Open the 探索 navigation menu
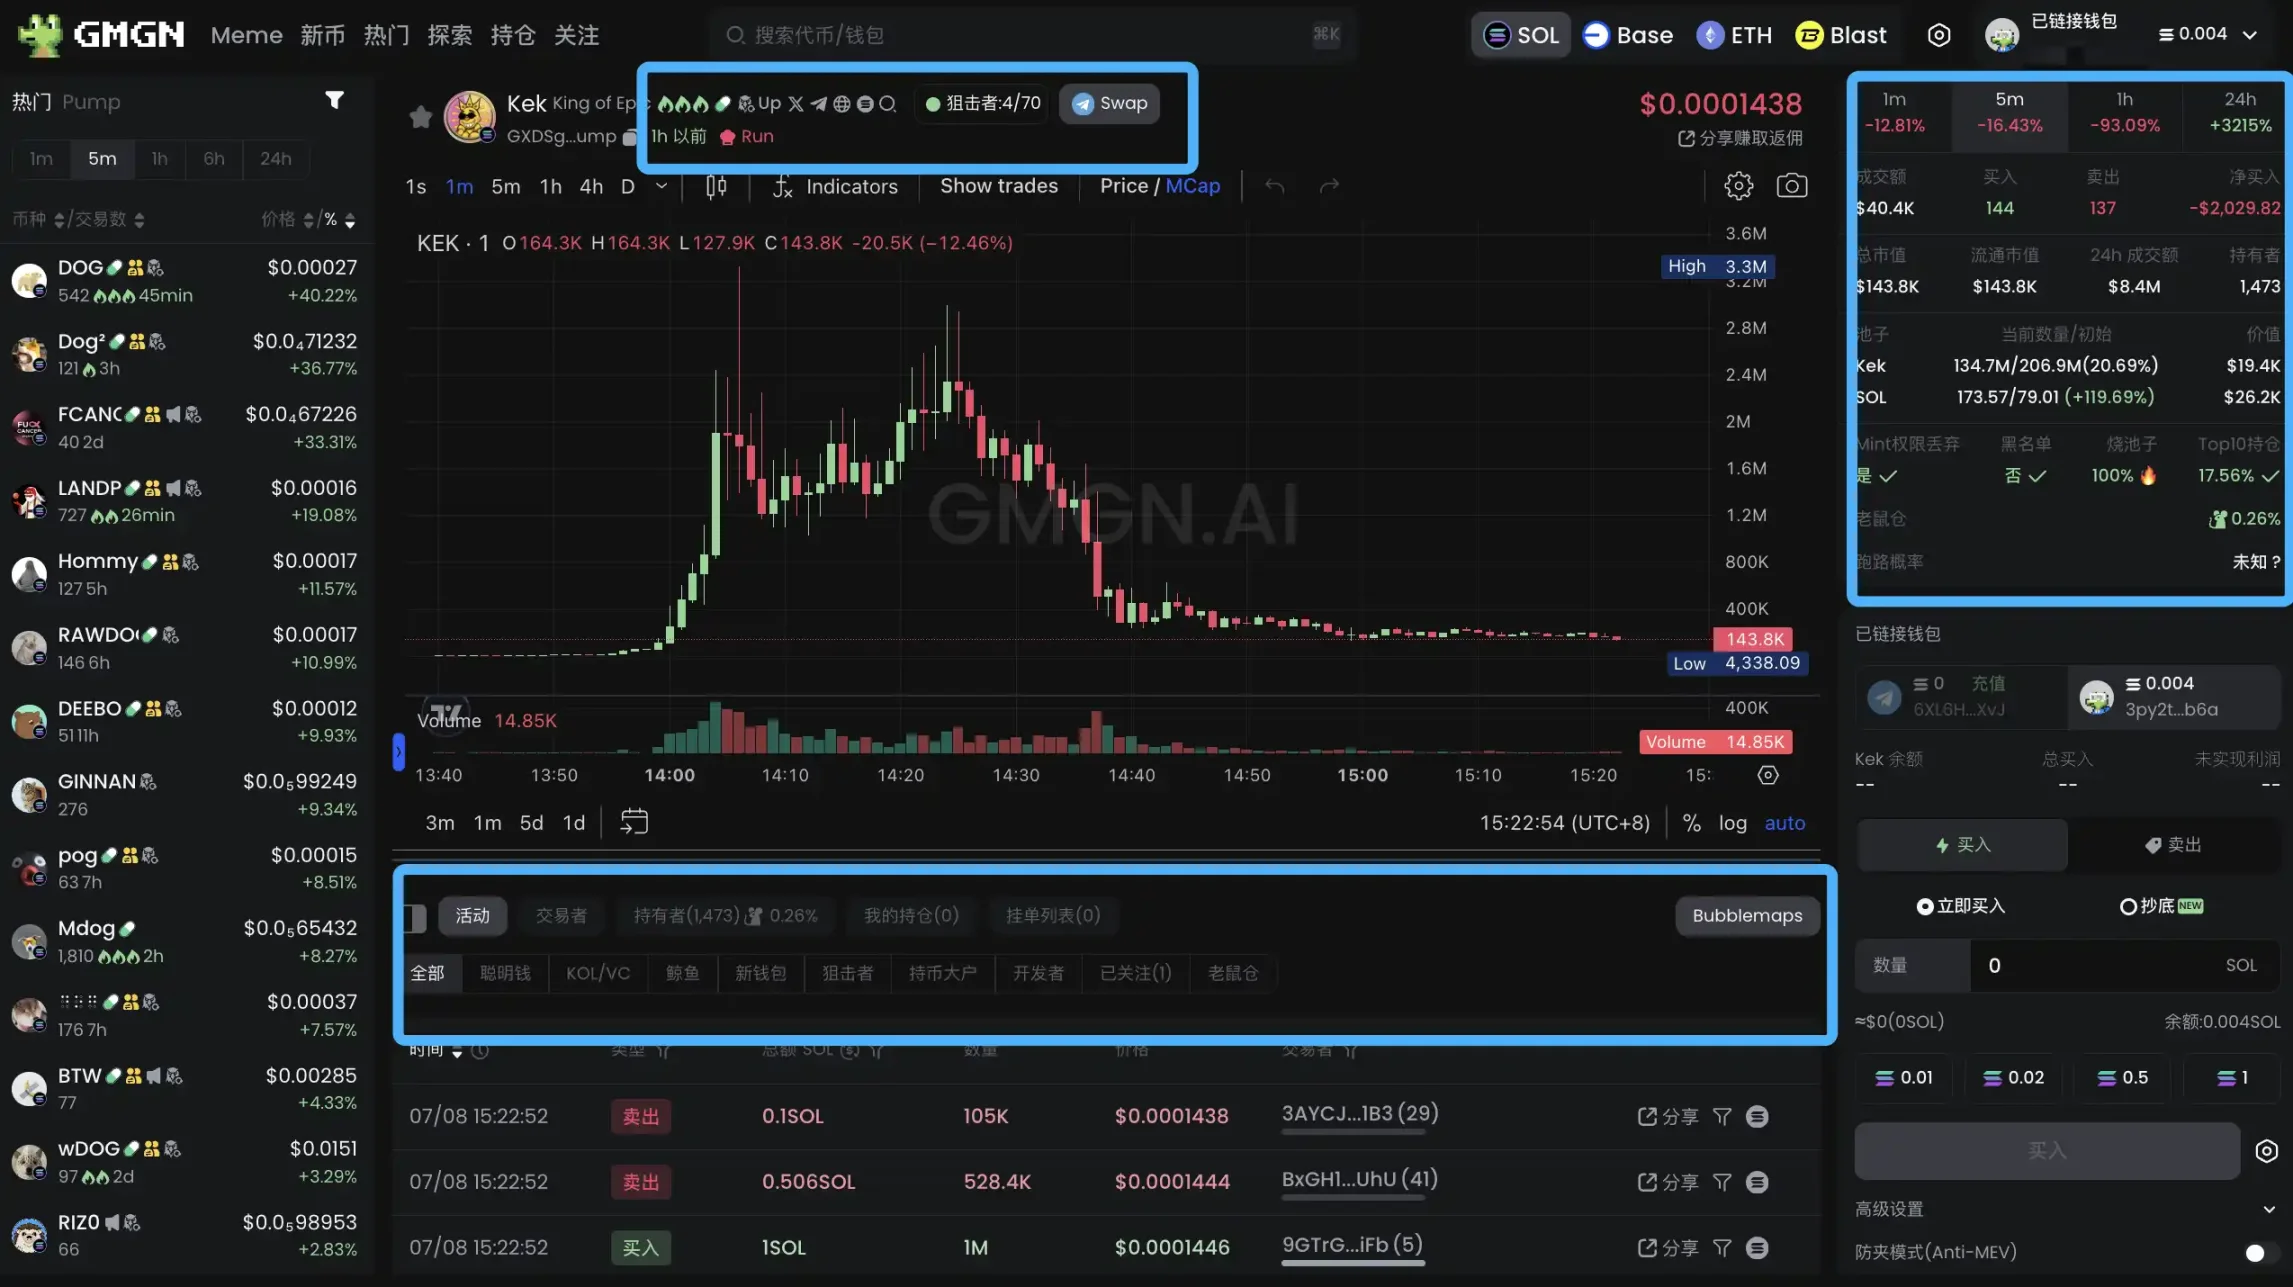Viewport: 2293px width, 1287px height. [x=449, y=35]
